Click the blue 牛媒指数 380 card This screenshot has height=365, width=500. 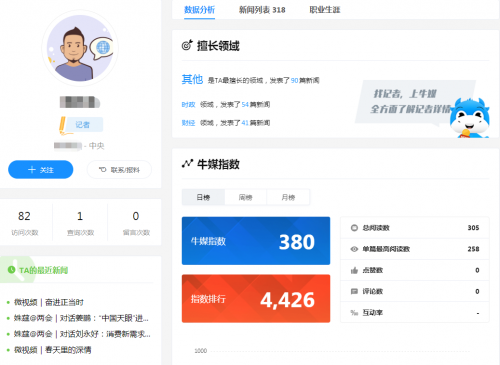click(256, 241)
